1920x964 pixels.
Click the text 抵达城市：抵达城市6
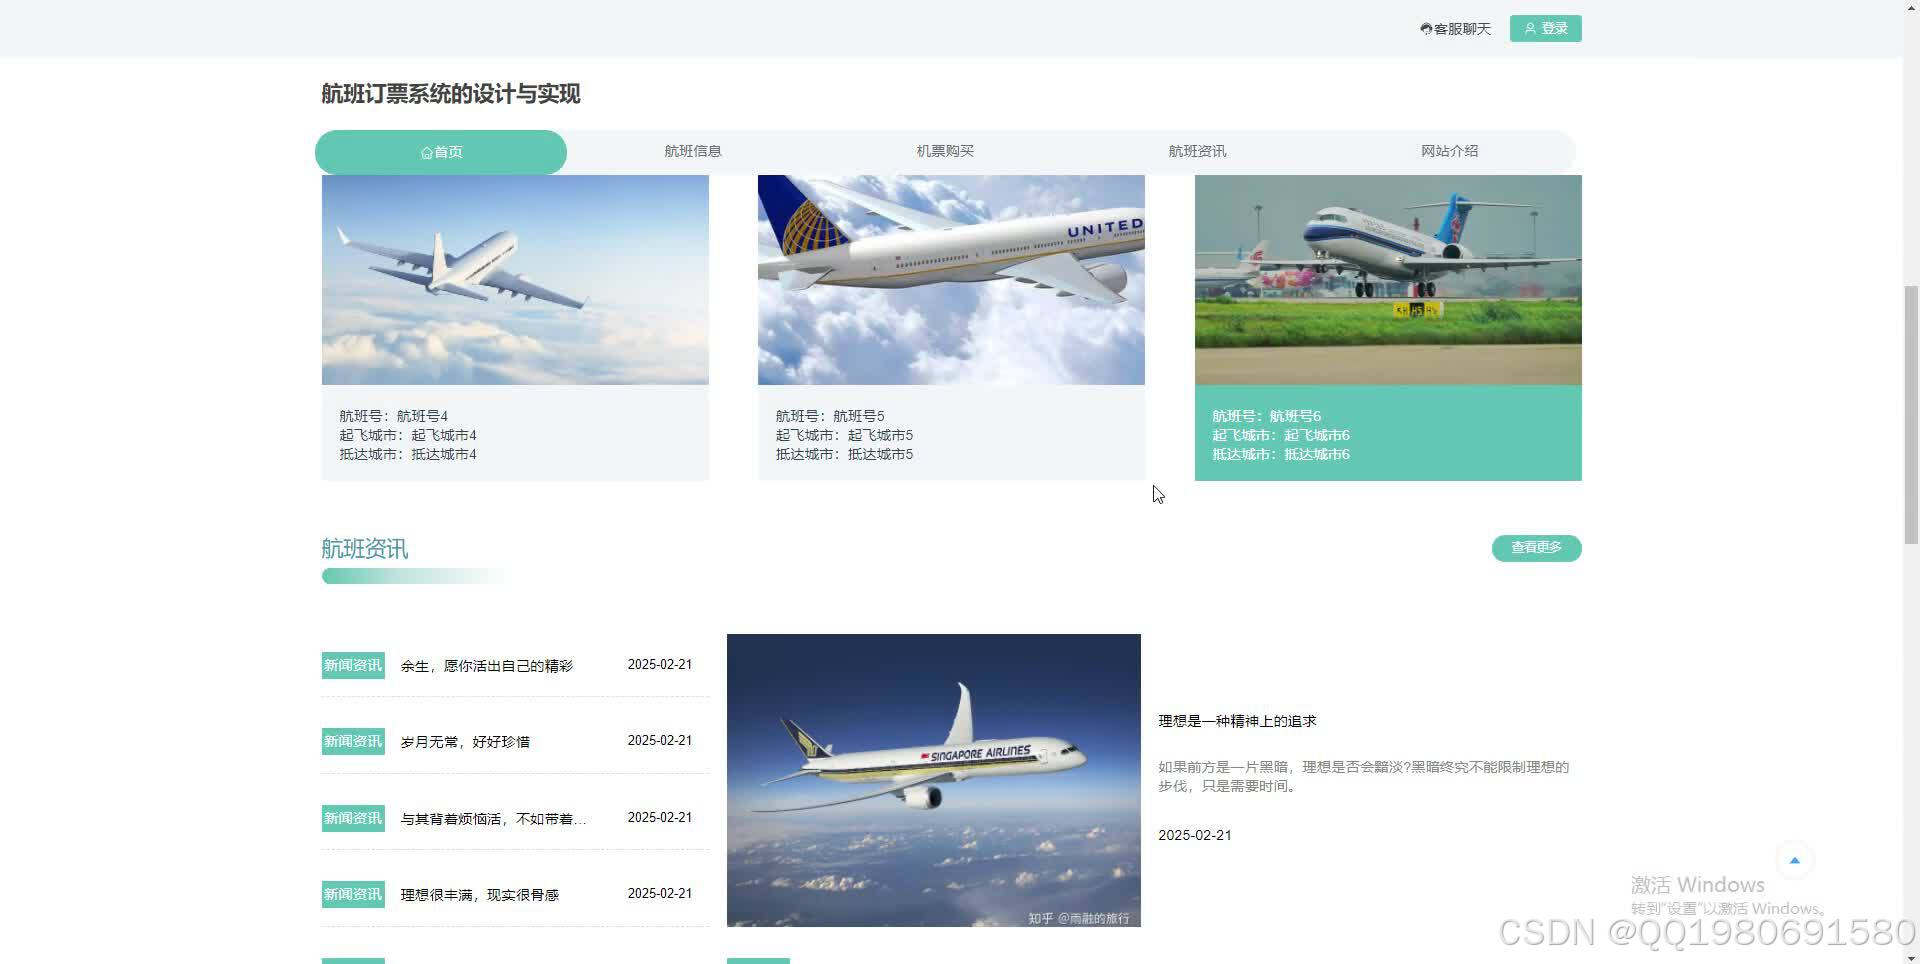coord(1281,454)
